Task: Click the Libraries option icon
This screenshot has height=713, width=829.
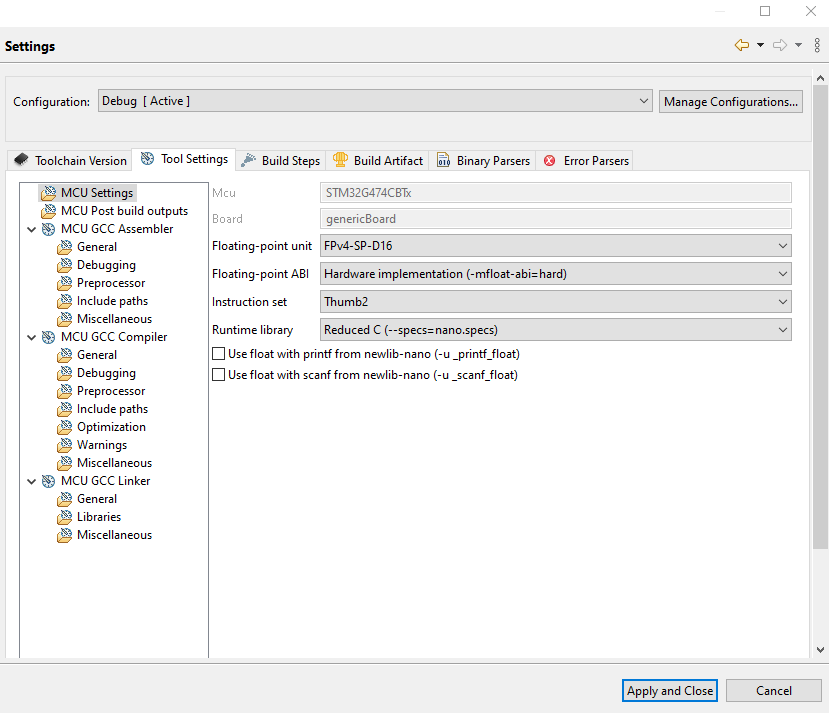Action: 65,516
